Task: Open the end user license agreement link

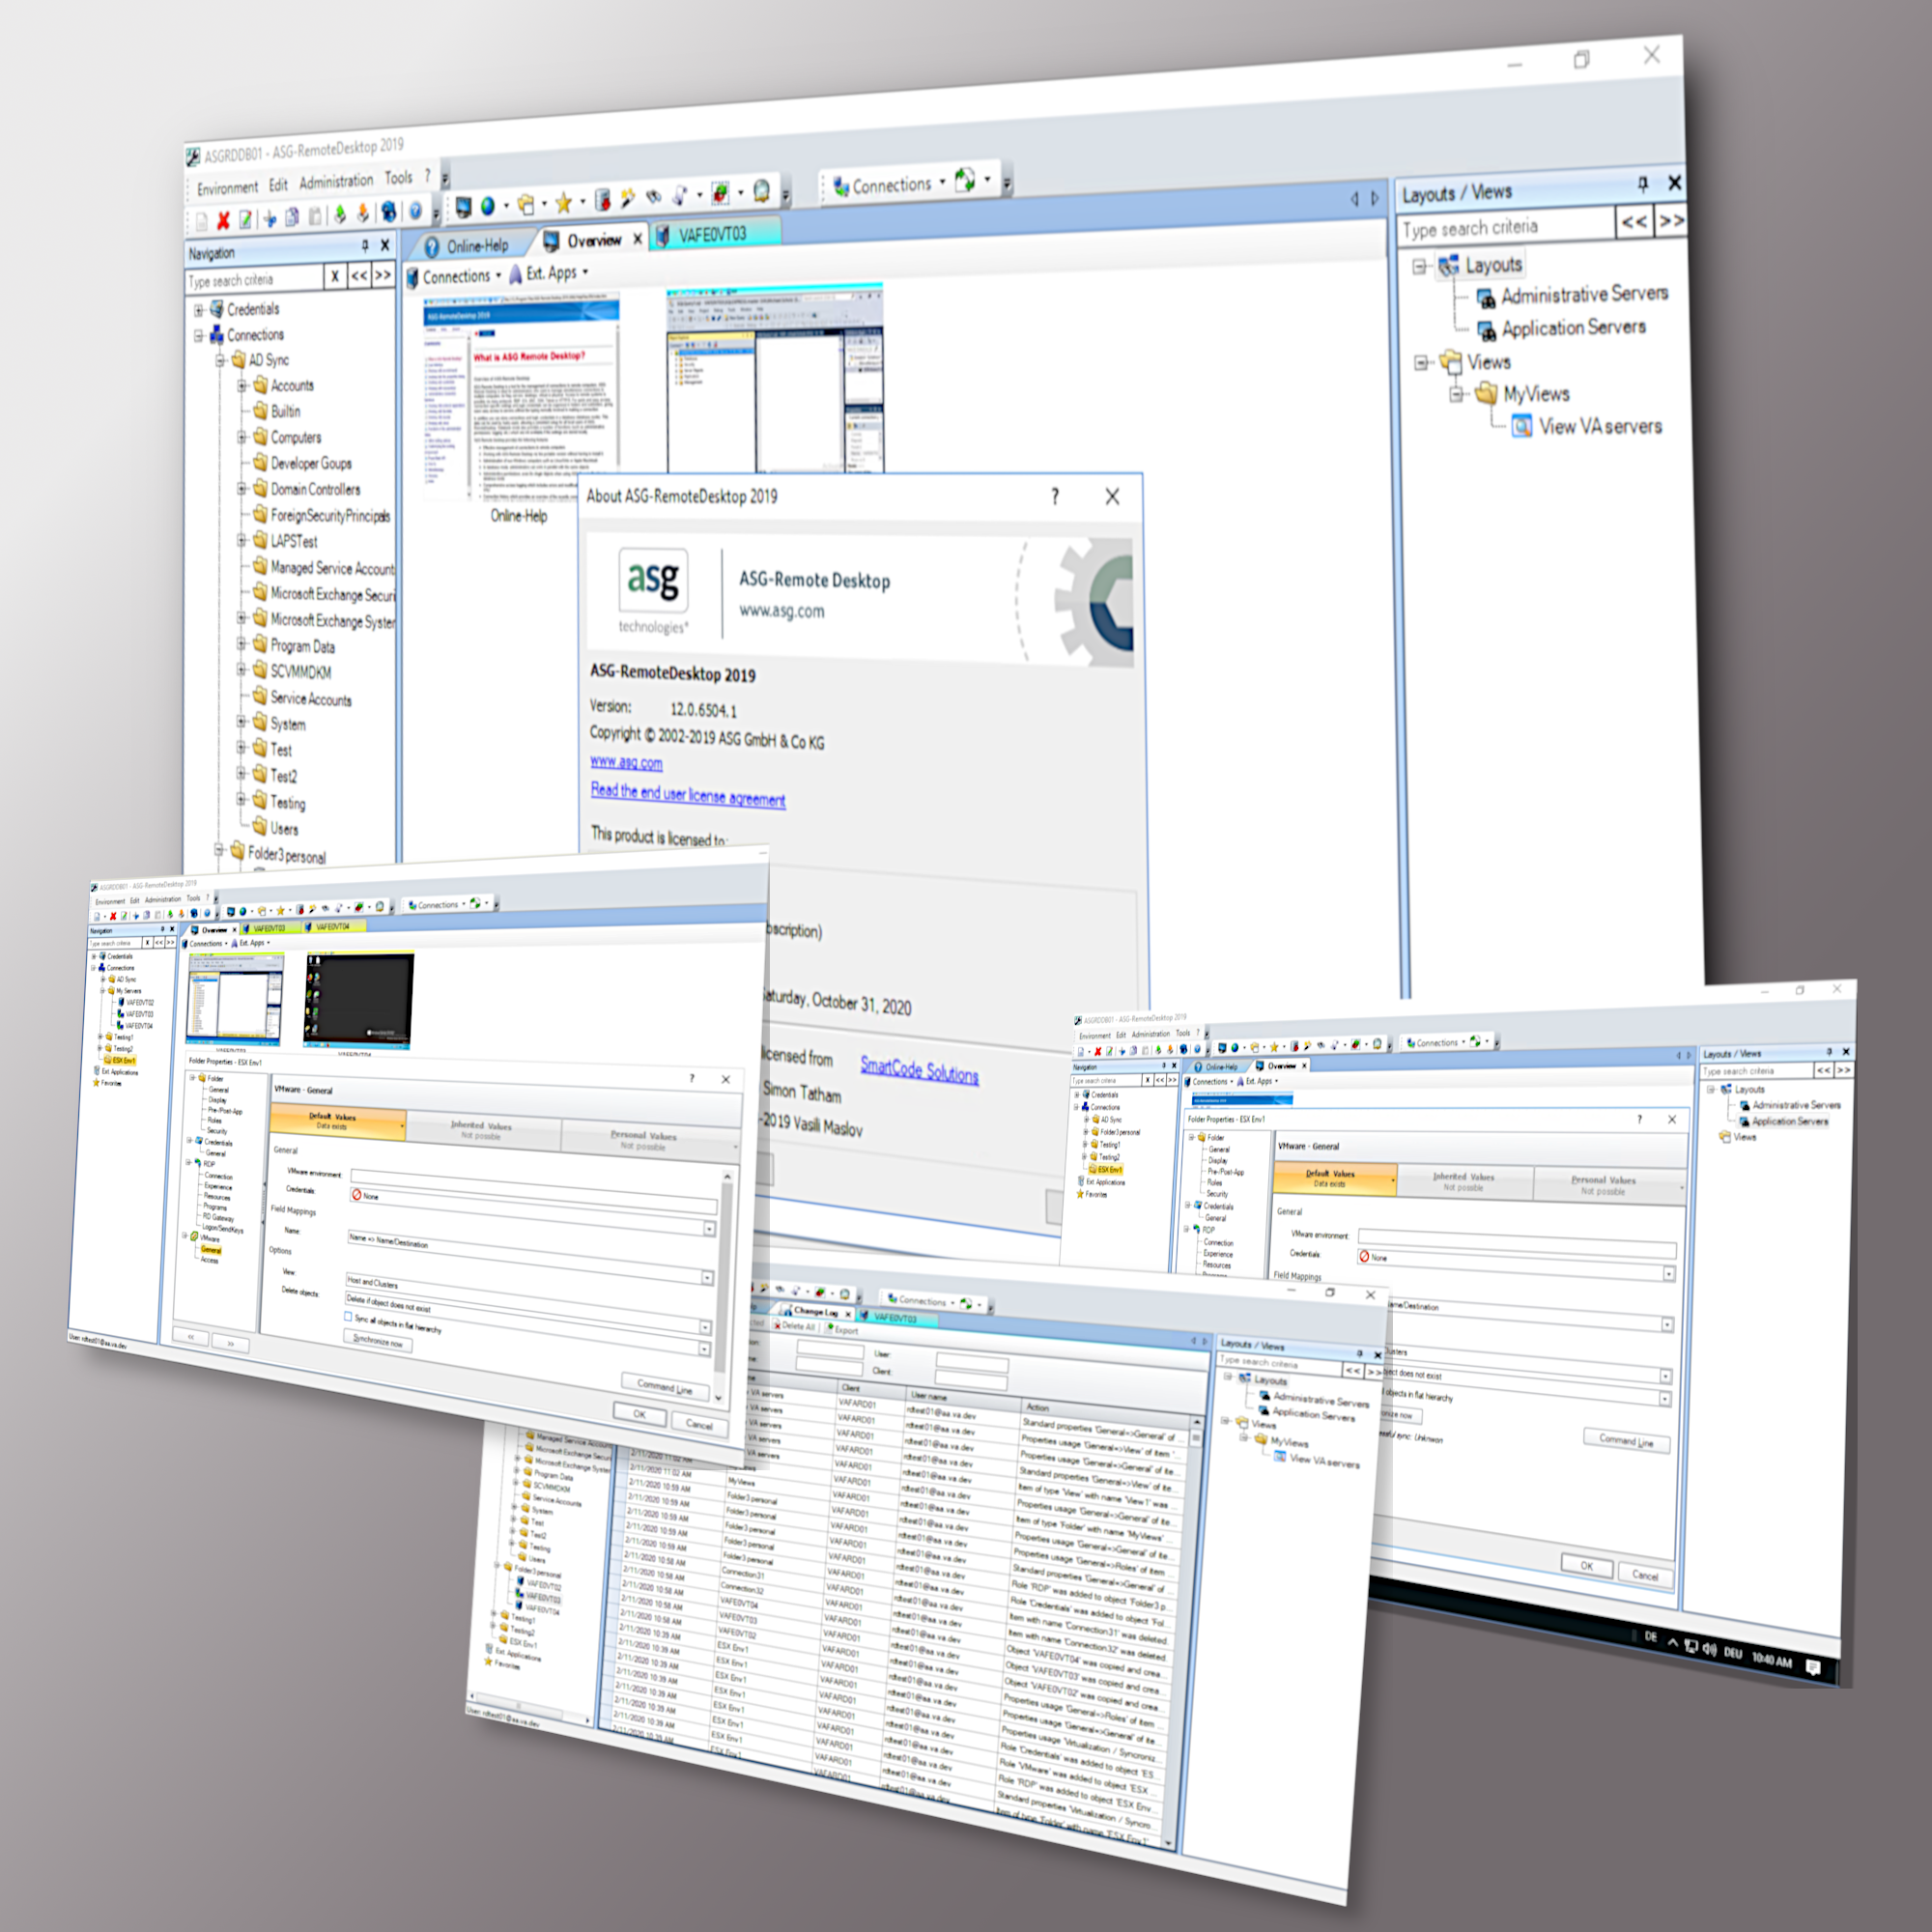Action: [x=688, y=795]
